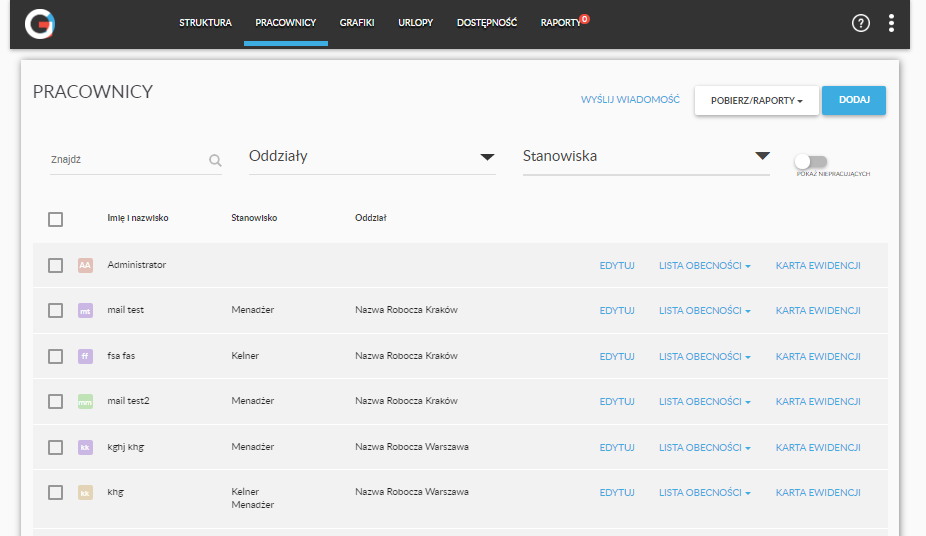Click the khg row avatar badge

(85, 492)
